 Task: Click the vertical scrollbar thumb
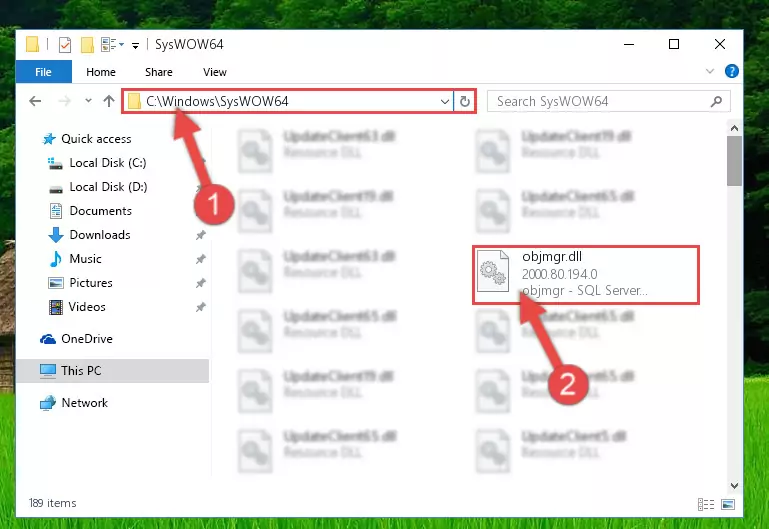734,161
